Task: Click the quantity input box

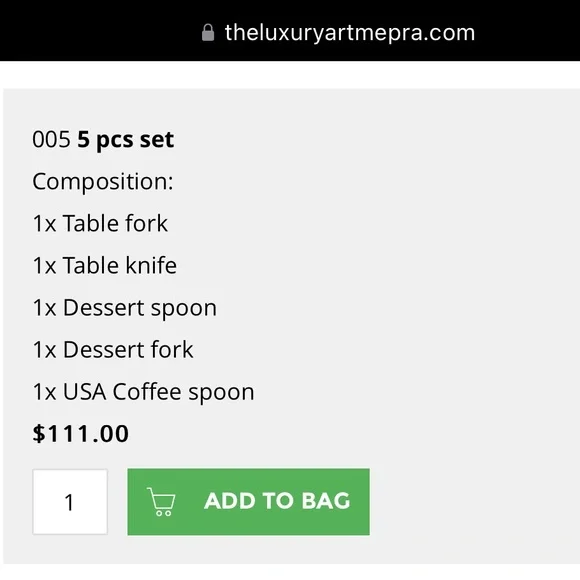Action: click(70, 502)
